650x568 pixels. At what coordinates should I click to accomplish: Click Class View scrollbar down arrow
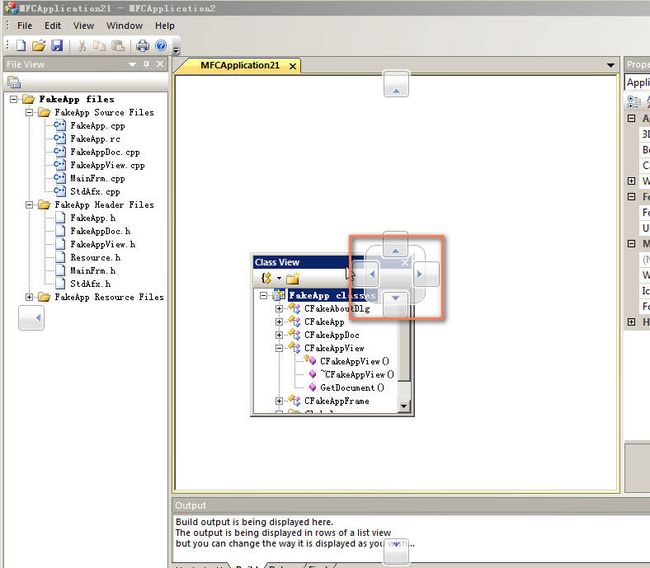(404, 406)
